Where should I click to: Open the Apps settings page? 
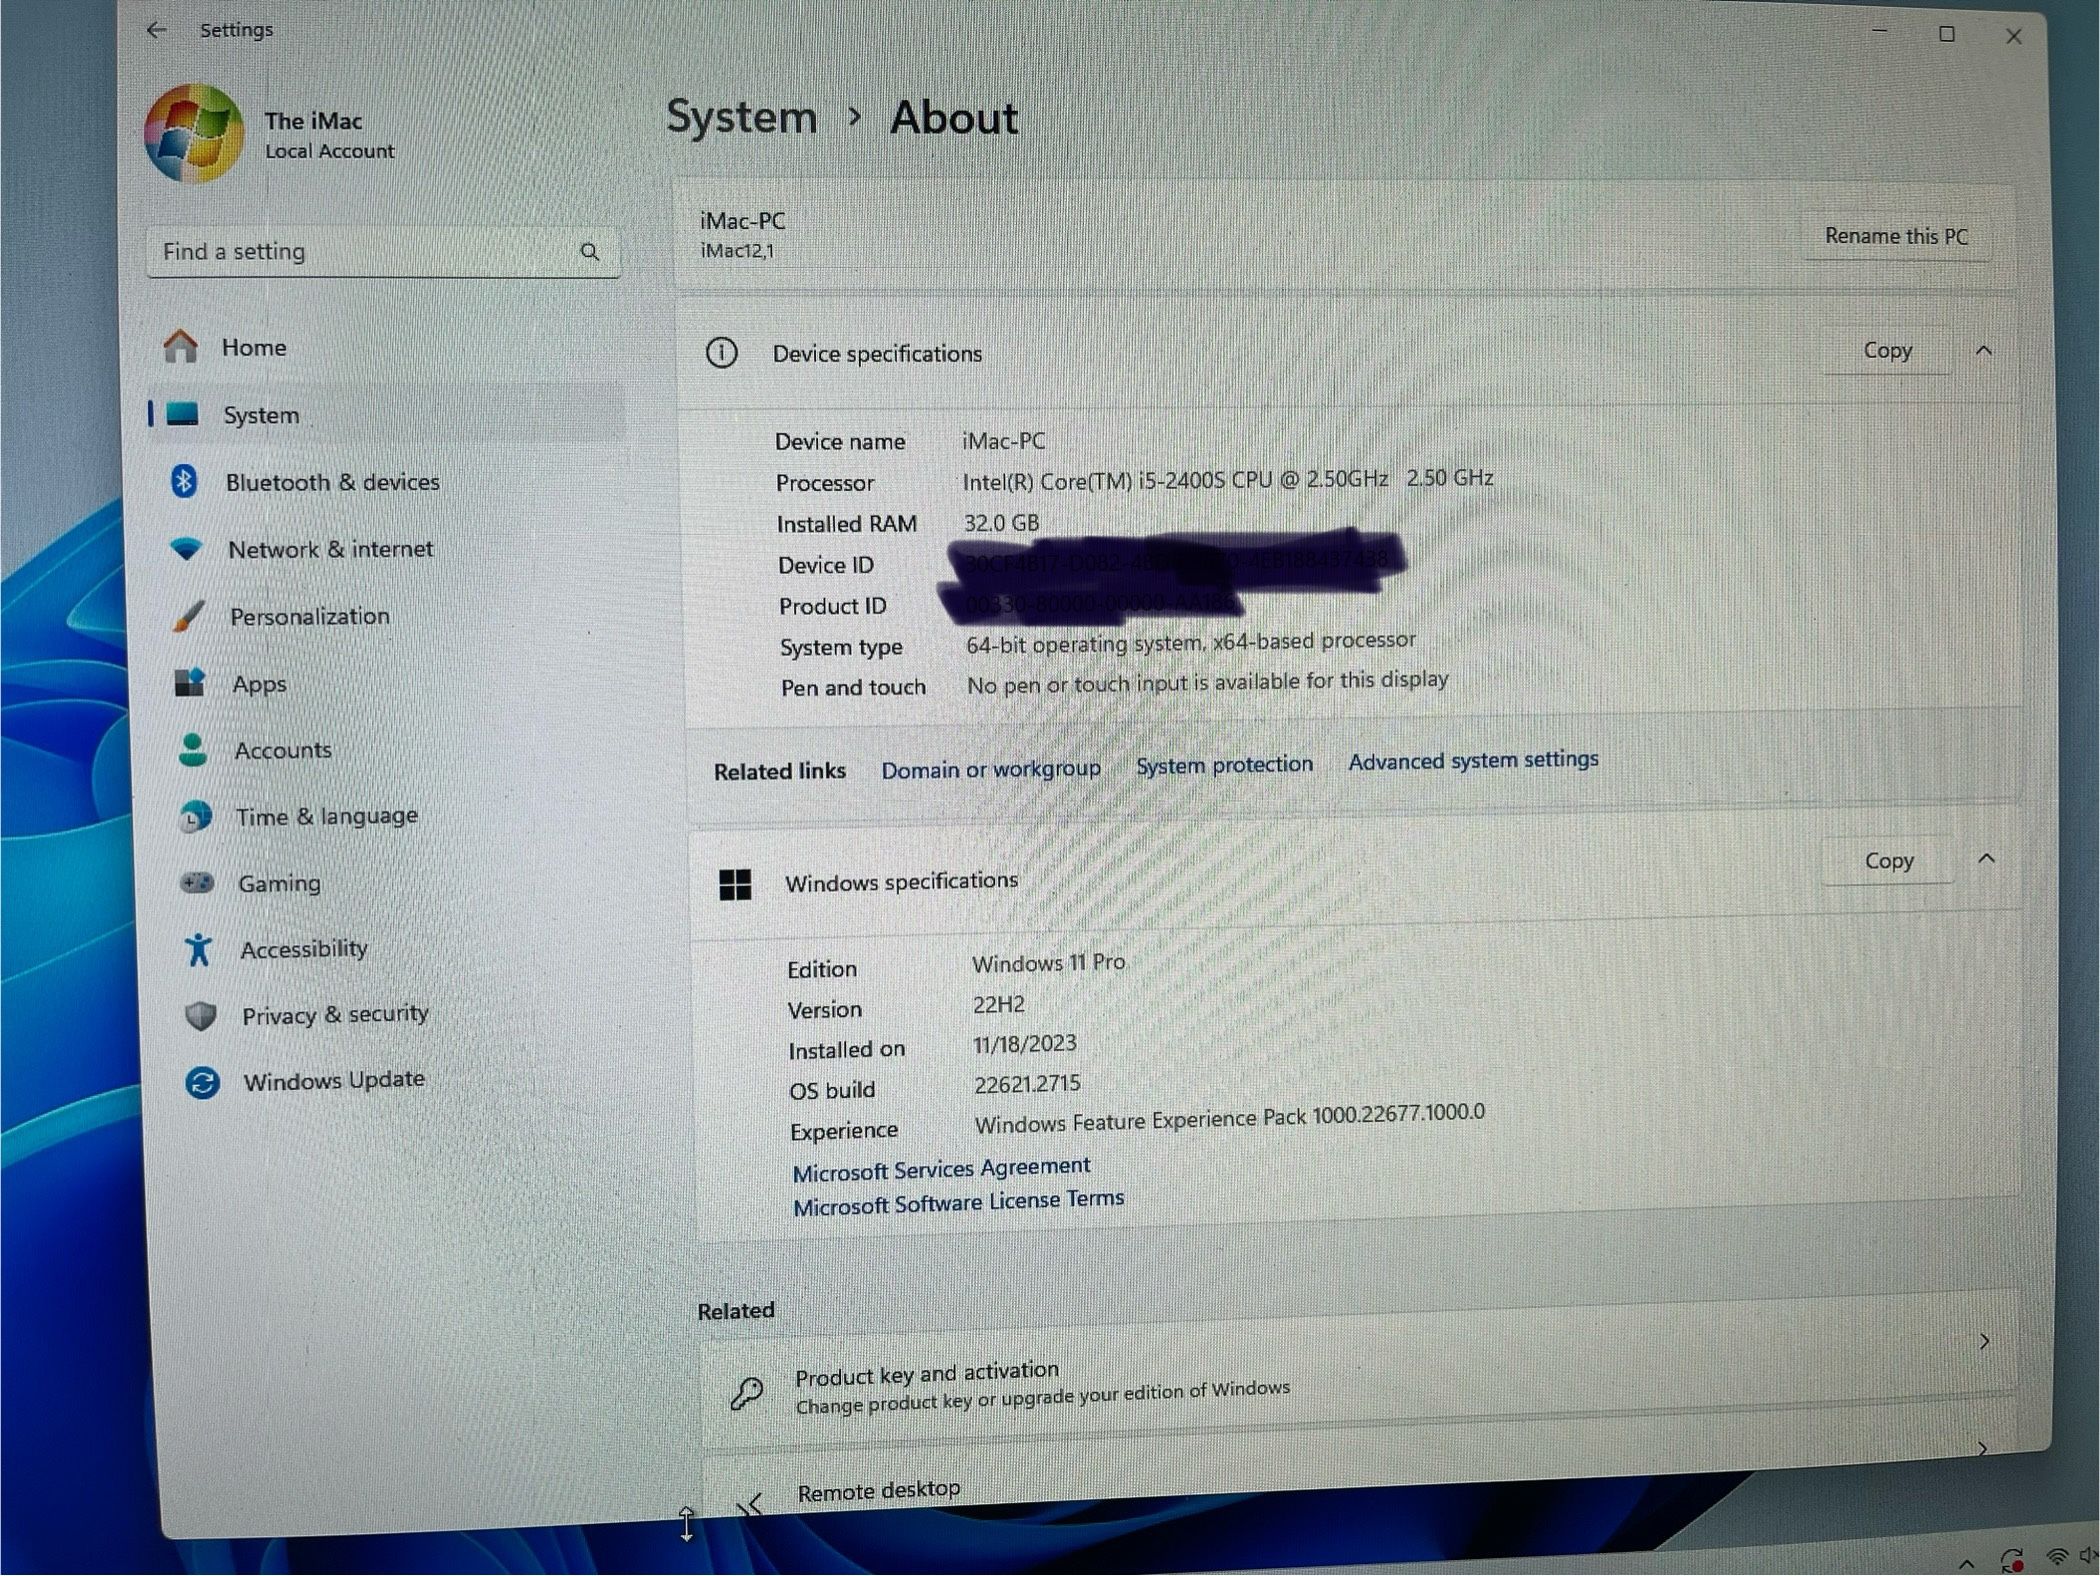pyautogui.click(x=259, y=684)
